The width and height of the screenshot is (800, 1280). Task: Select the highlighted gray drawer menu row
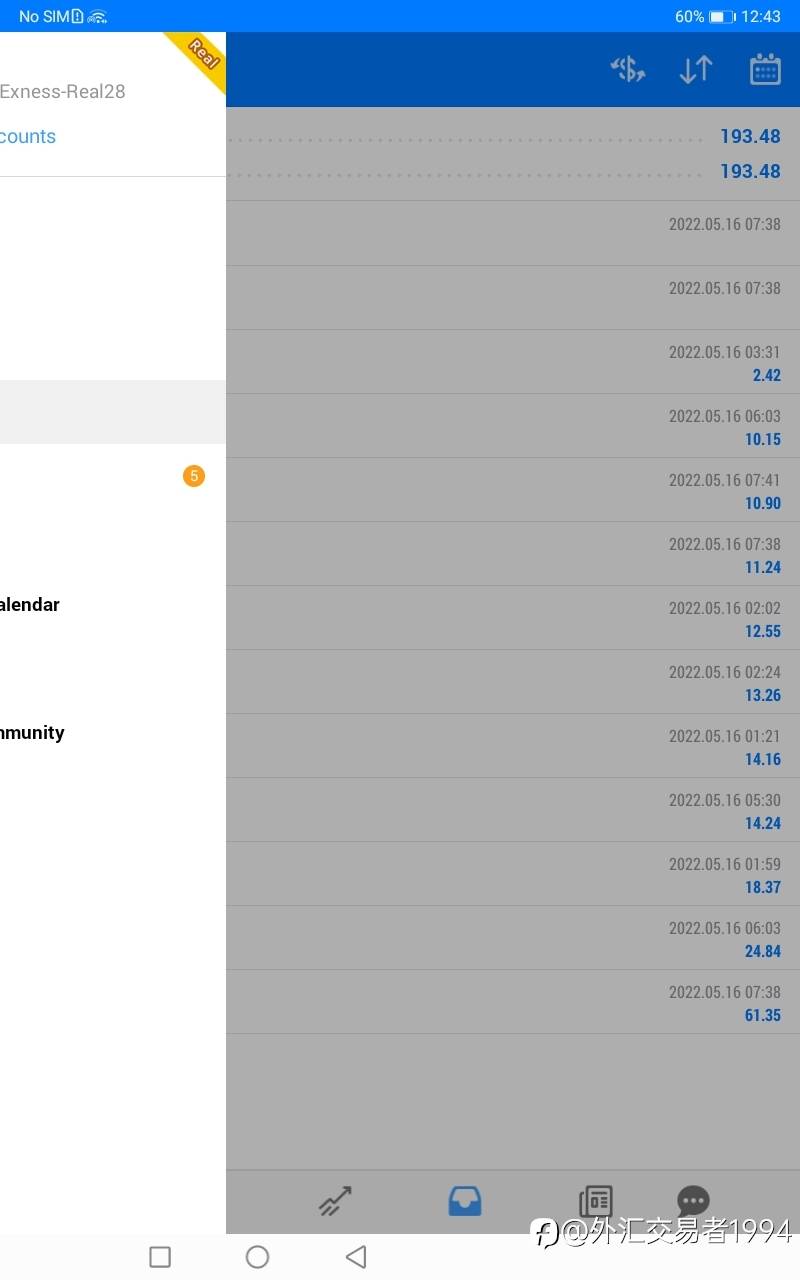112,412
